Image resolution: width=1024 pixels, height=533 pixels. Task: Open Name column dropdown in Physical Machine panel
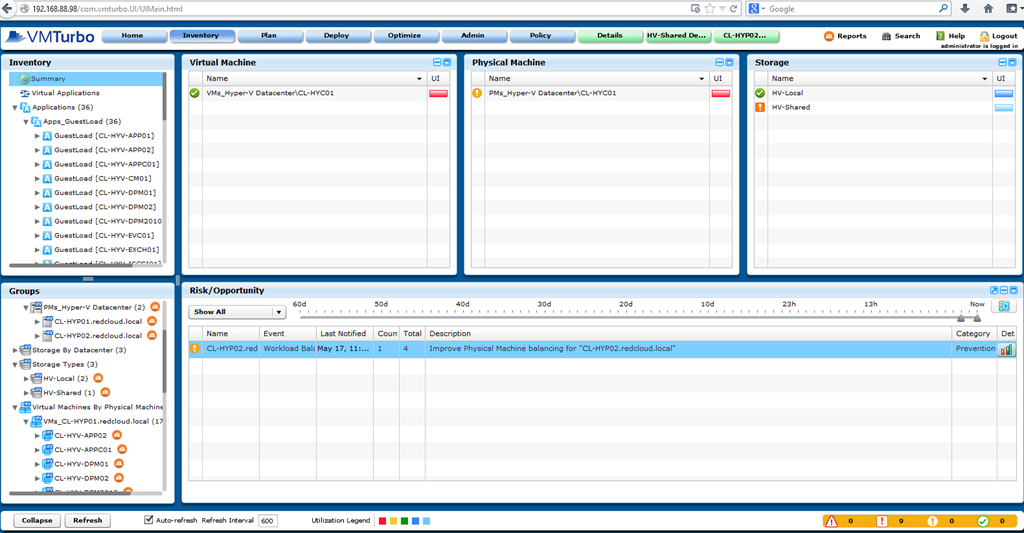click(x=702, y=78)
